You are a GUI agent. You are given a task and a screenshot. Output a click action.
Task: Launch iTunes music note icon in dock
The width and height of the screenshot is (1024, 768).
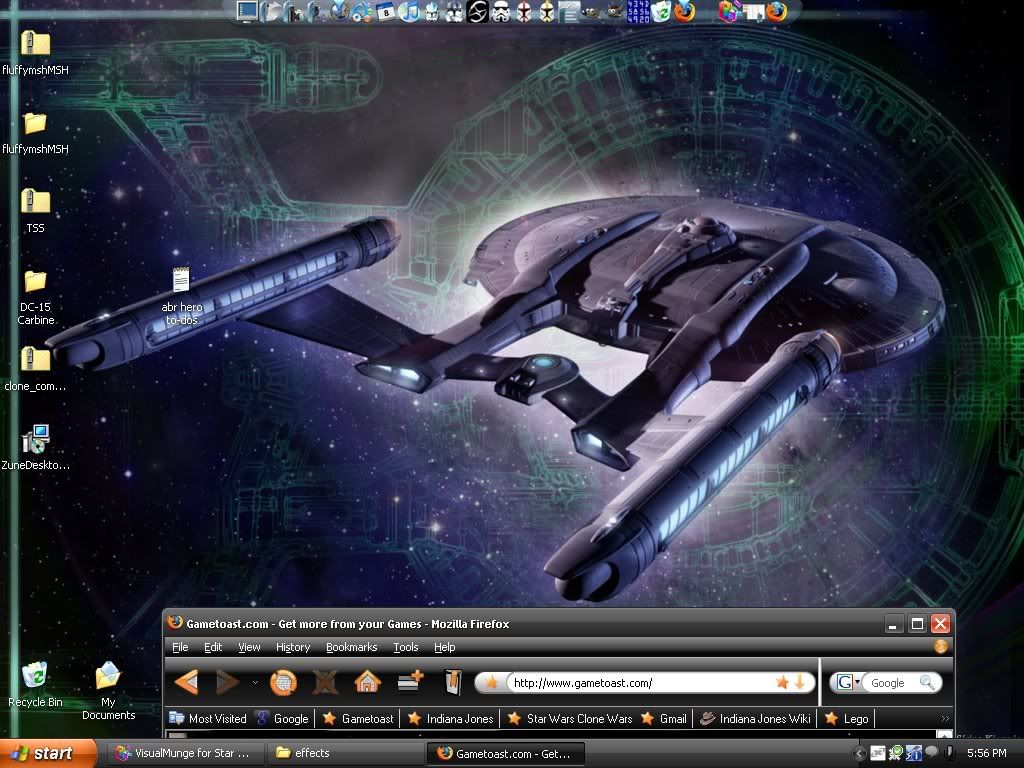click(408, 11)
